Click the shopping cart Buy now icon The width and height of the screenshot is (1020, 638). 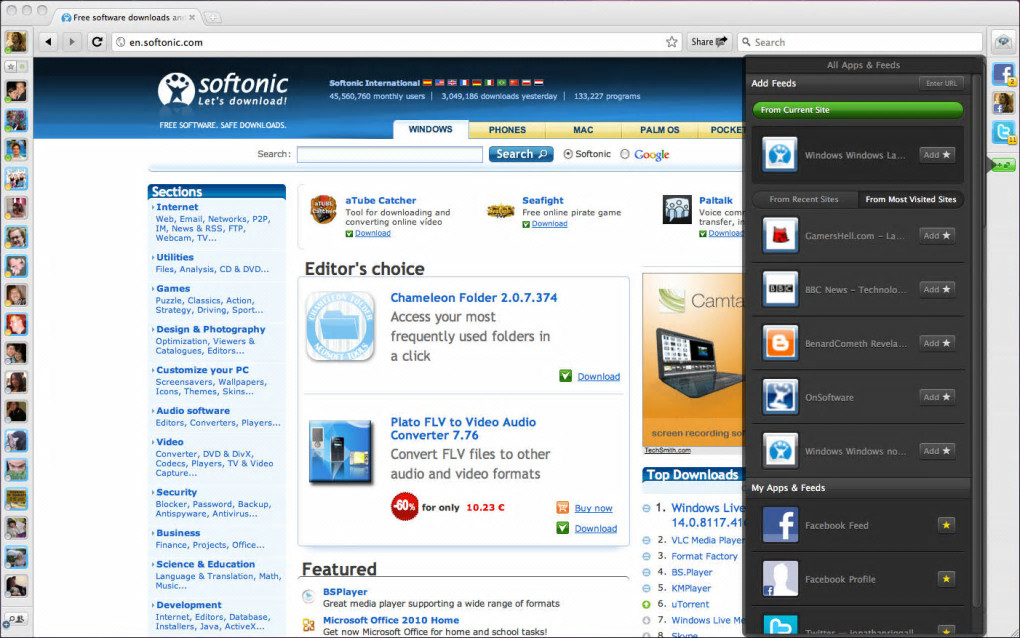coord(563,507)
